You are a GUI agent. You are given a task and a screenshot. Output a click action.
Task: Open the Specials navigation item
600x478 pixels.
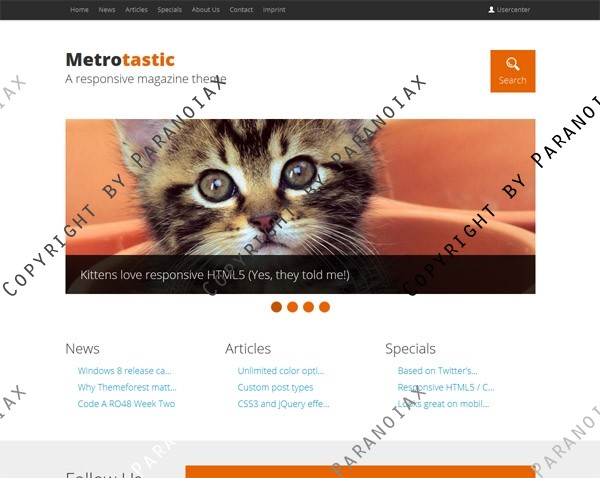click(170, 10)
